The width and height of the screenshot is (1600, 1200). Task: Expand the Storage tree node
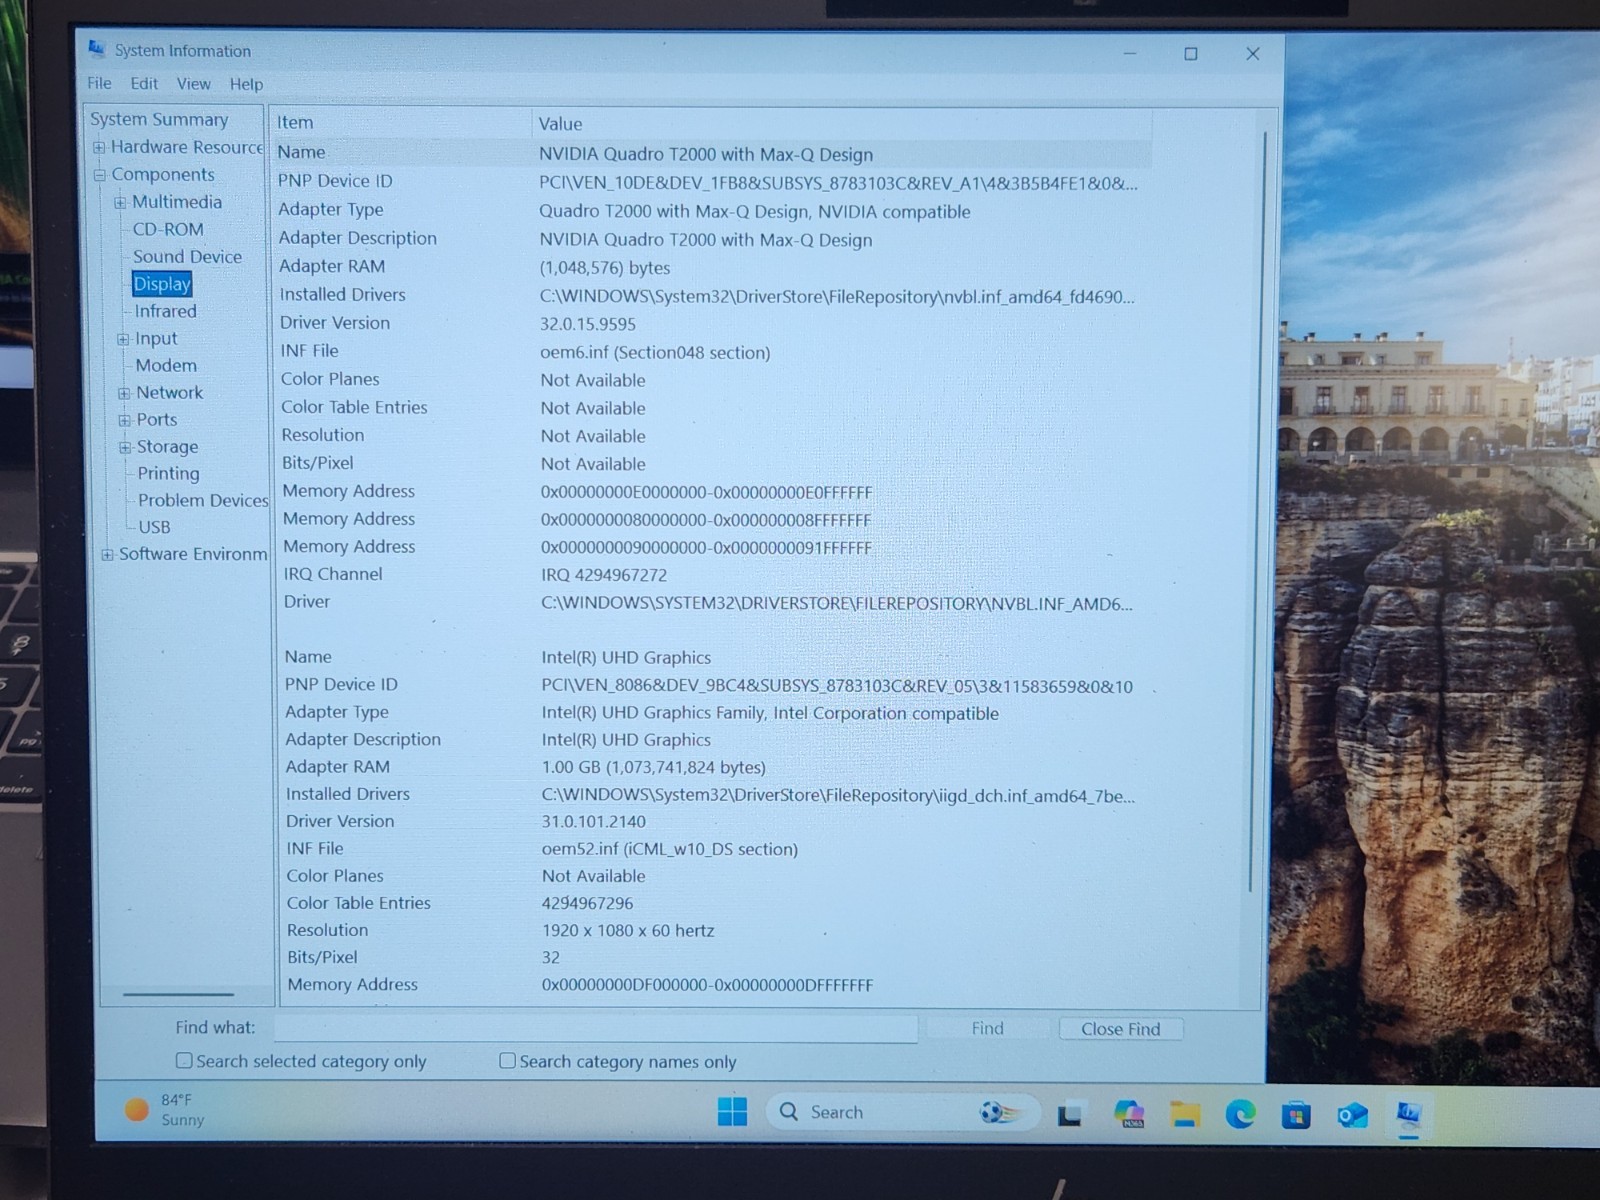(125, 447)
